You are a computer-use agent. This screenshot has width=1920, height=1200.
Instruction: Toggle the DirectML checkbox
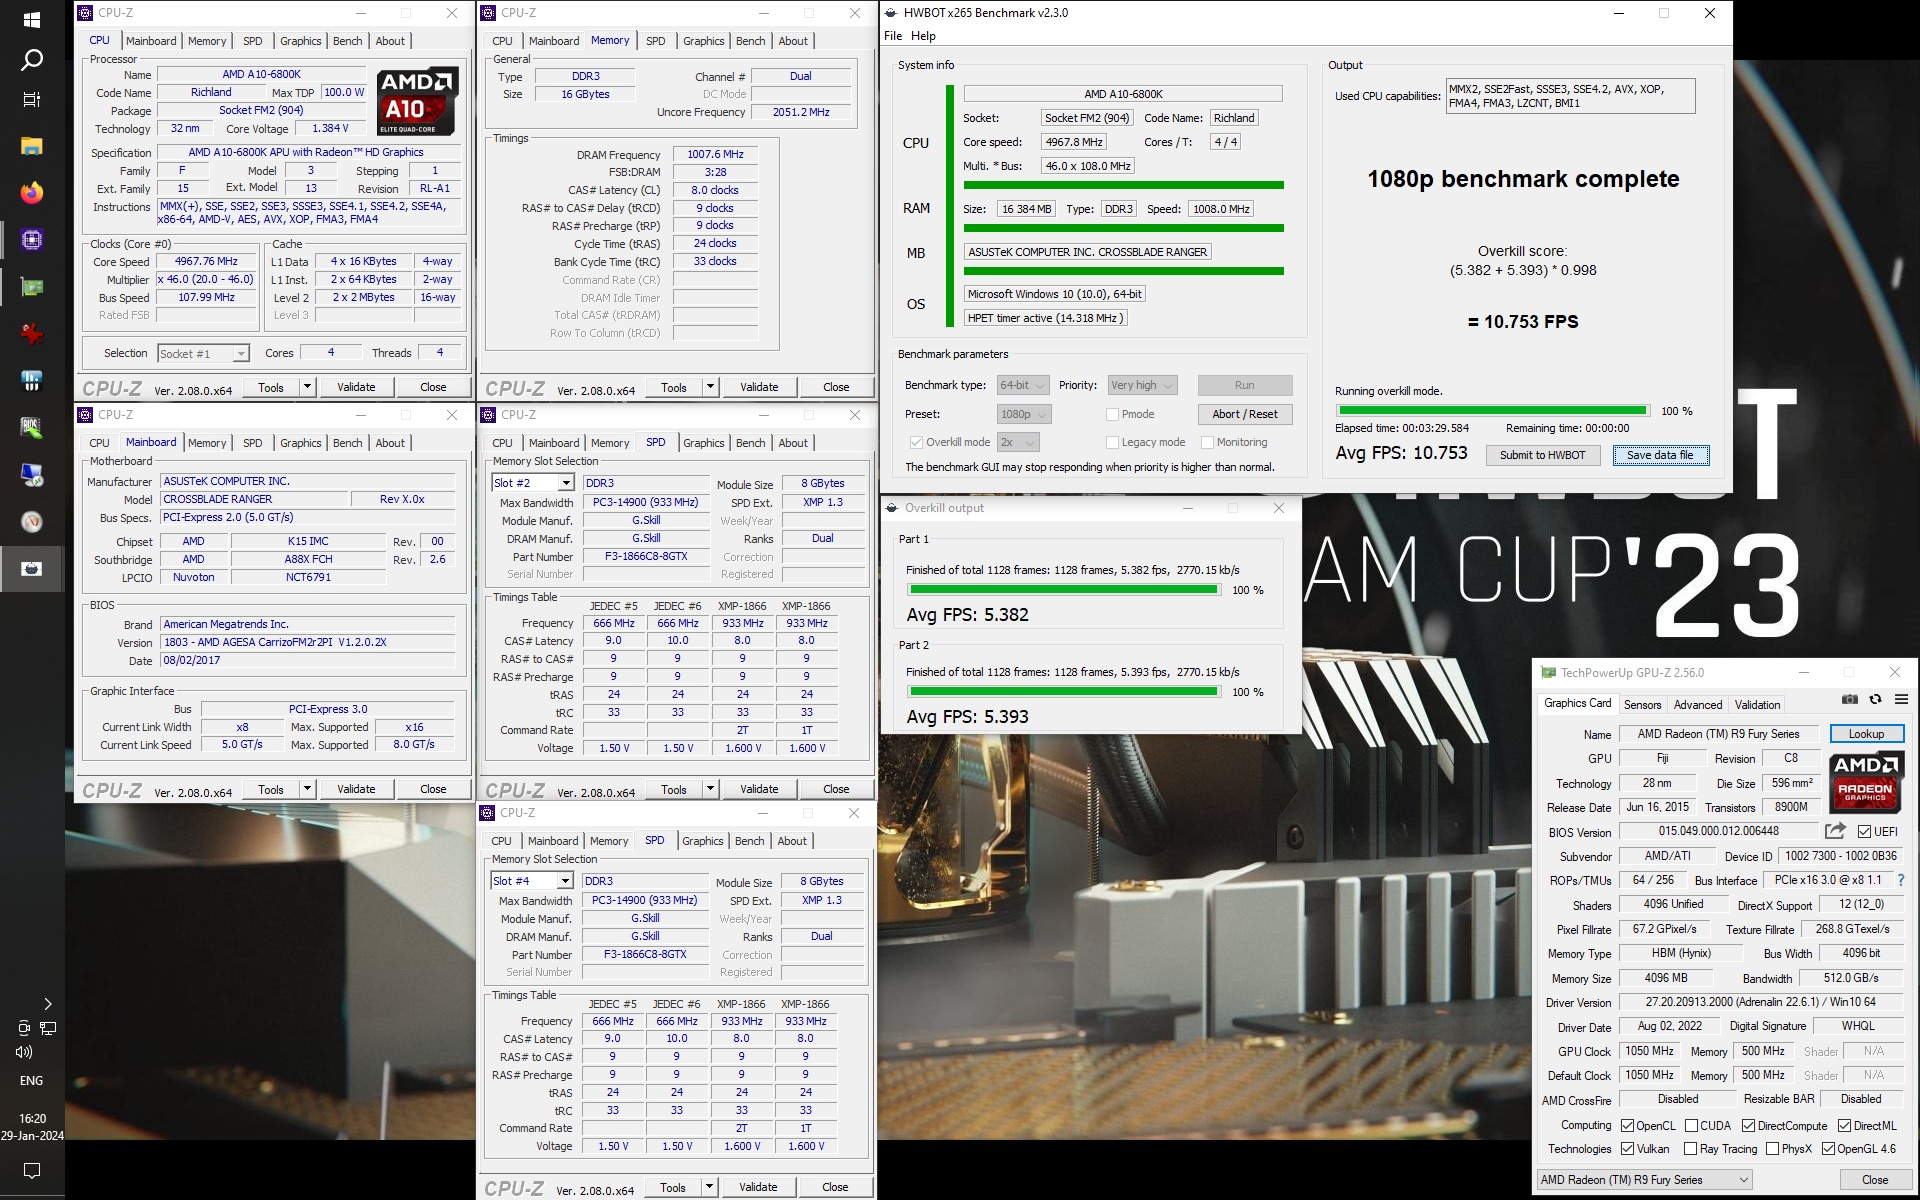click(1845, 1126)
